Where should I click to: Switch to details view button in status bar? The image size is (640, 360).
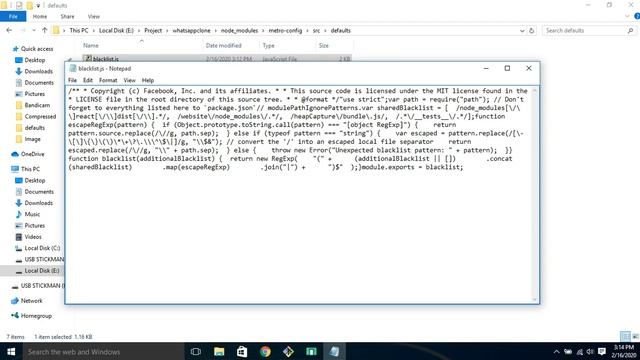pos(625,336)
